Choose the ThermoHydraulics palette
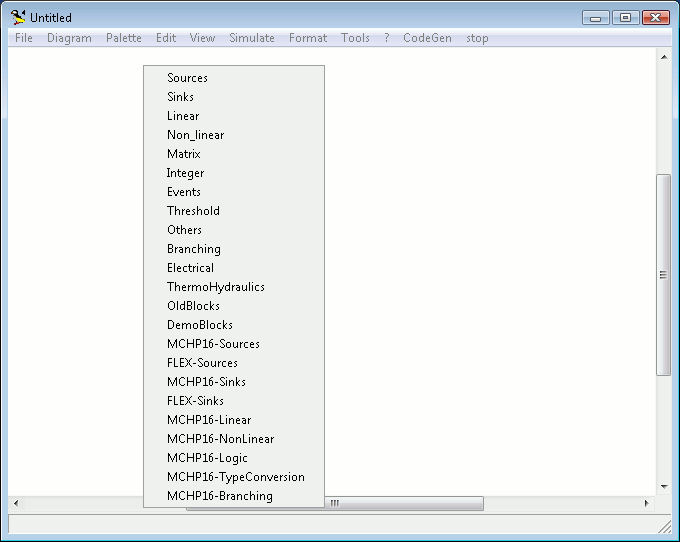Screen dimensions: 680x542 [234, 287]
